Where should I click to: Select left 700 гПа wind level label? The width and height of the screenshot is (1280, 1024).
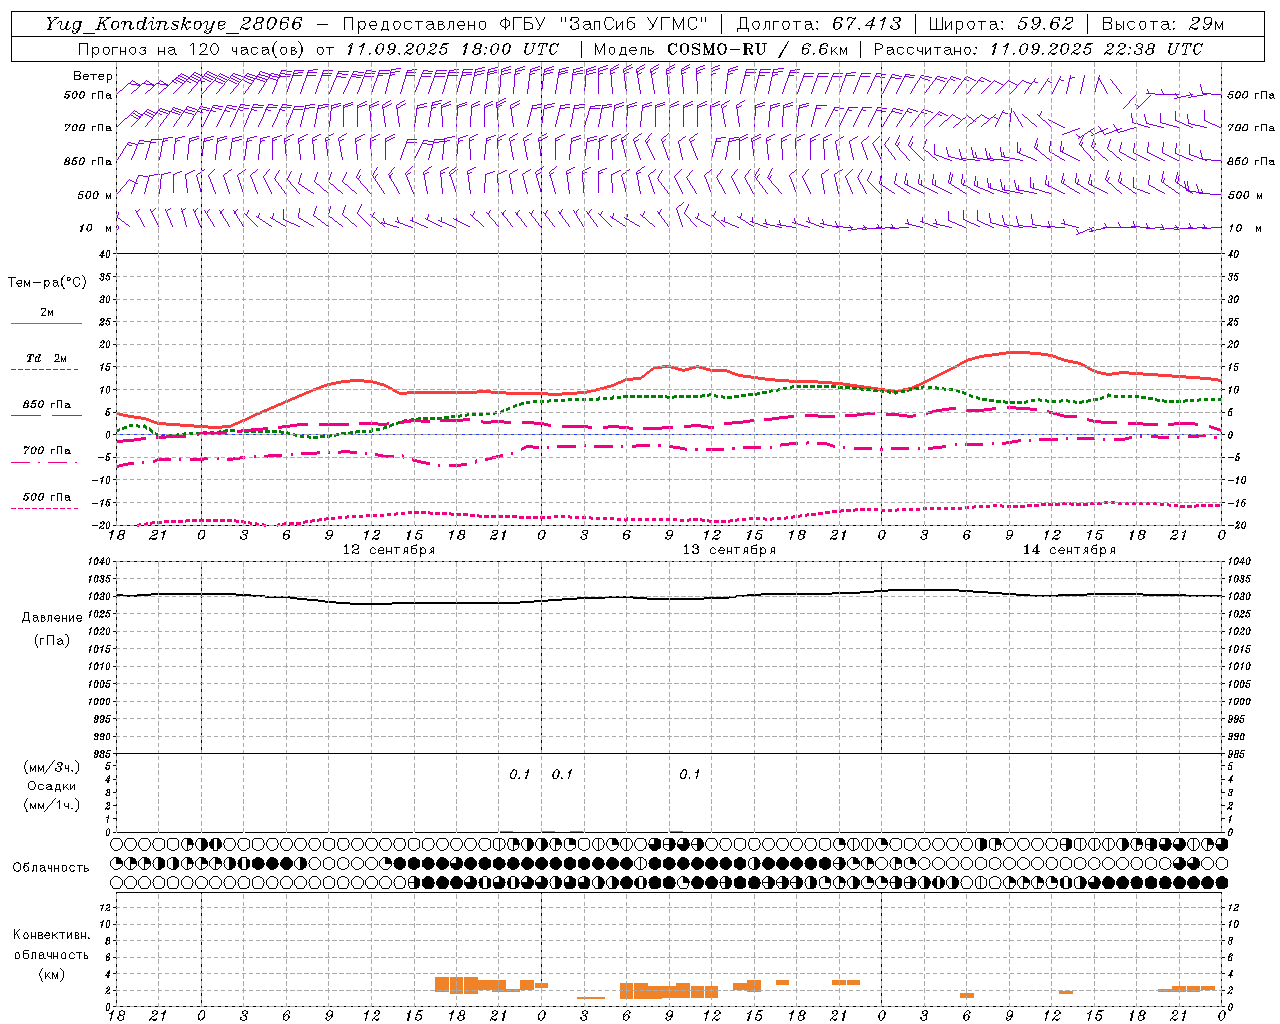point(88,128)
